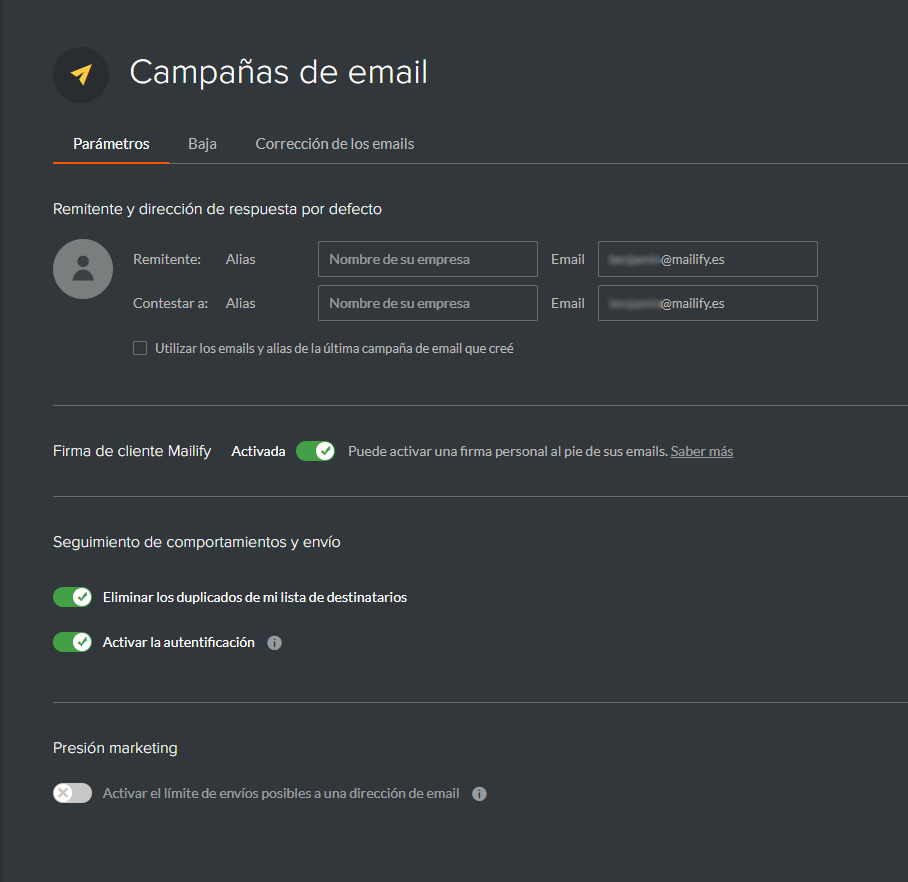Click the yellow paper plane campaign icon
Image resolution: width=908 pixels, height=882 pixels.
pyautogui.click(x=81, y=75)
